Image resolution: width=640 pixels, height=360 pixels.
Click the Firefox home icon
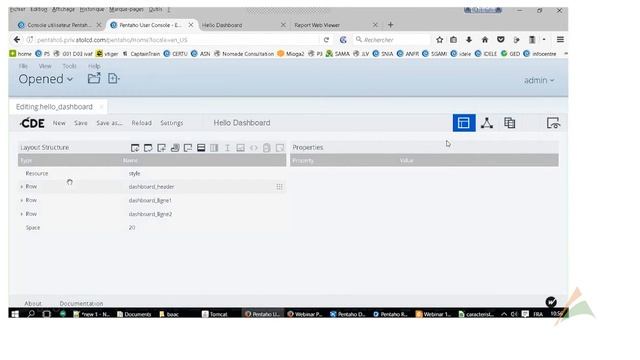485,40
